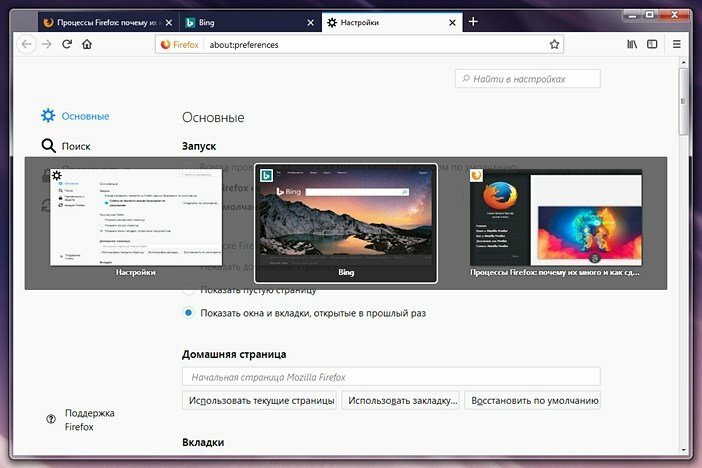Click the home page URL input field
This screenshot has width=702, height=468.
[x=391, y=377]
